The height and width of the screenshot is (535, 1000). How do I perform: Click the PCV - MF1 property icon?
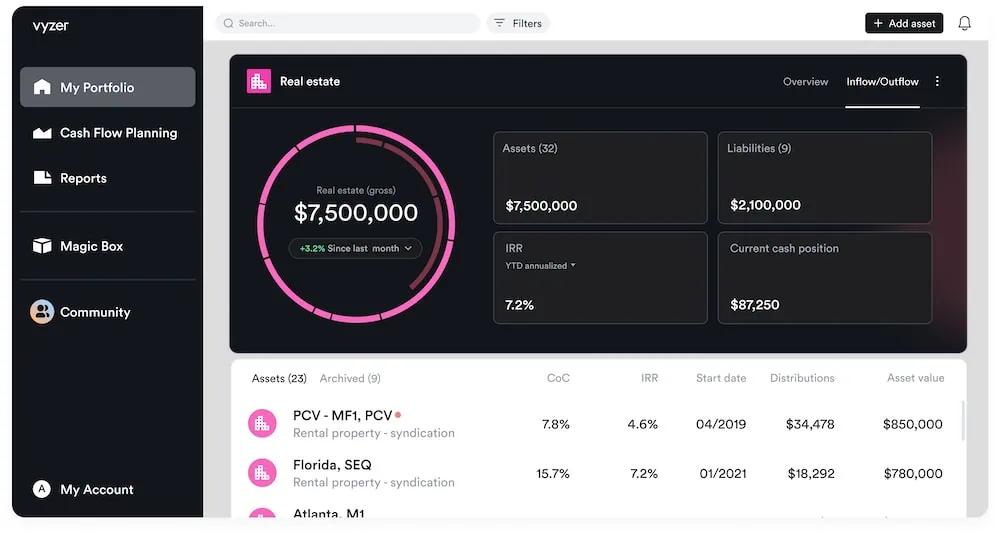click(x=262, y=424)
